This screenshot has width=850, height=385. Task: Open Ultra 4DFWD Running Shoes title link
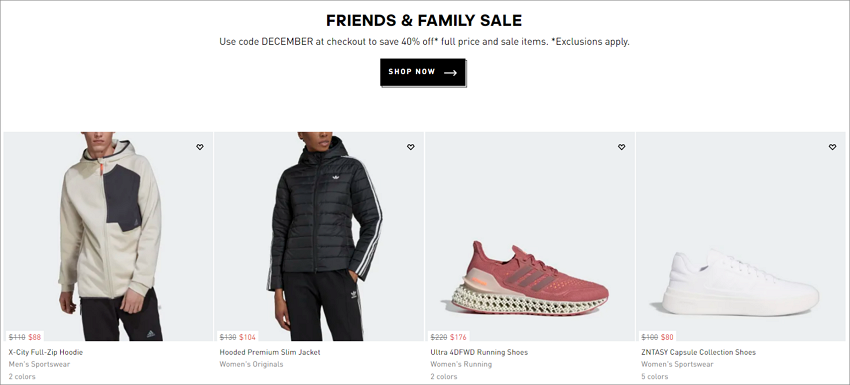coord(479,352)
